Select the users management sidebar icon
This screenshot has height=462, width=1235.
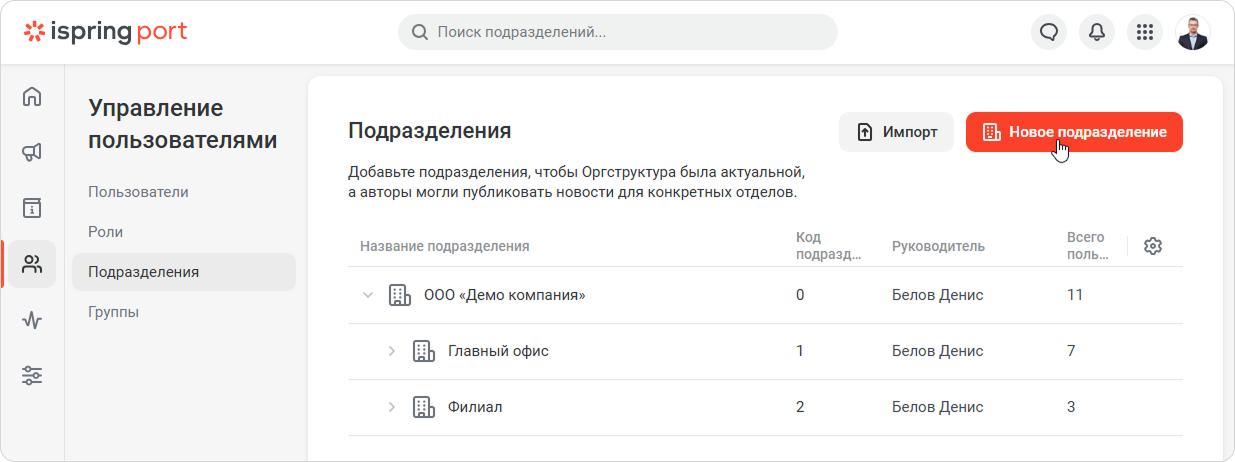(32, 264)
